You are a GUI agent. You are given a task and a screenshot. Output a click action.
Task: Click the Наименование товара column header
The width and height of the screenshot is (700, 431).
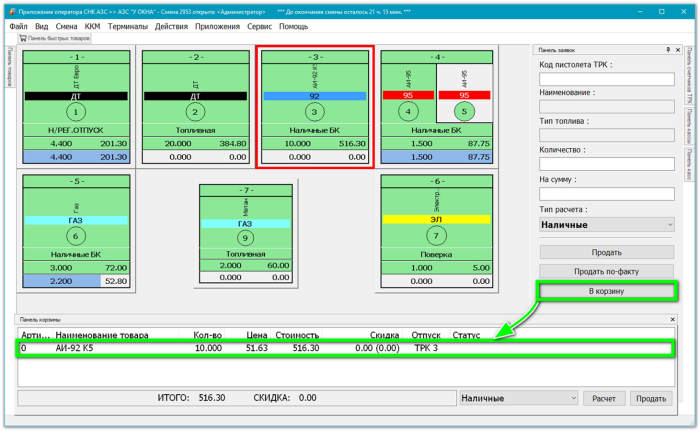(102, 335)
